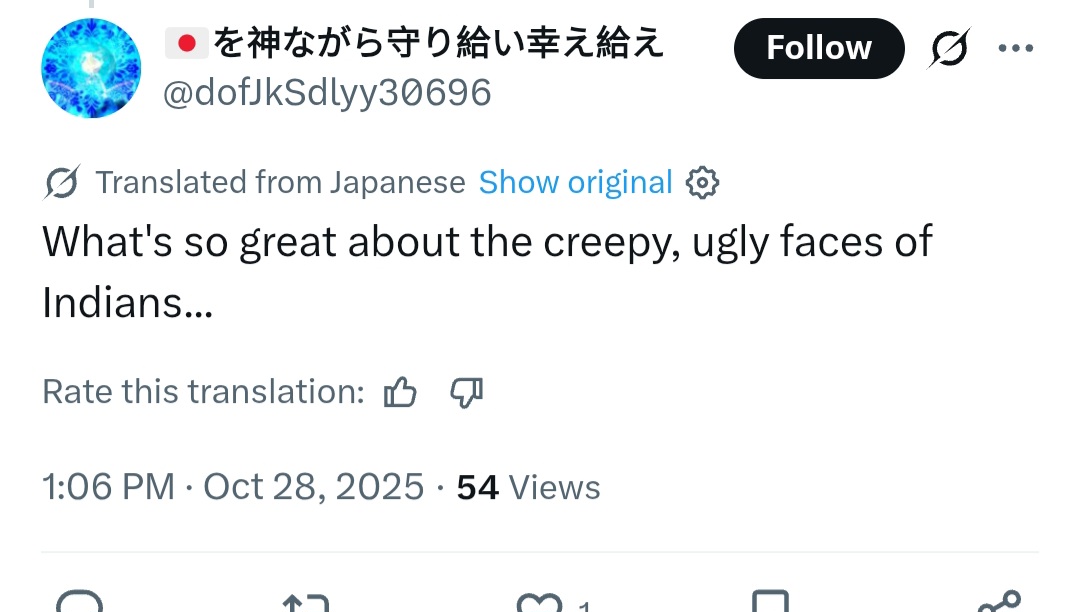Click the Translated from Japanese label
The image size is (1080, 612).
pos(280,183)
